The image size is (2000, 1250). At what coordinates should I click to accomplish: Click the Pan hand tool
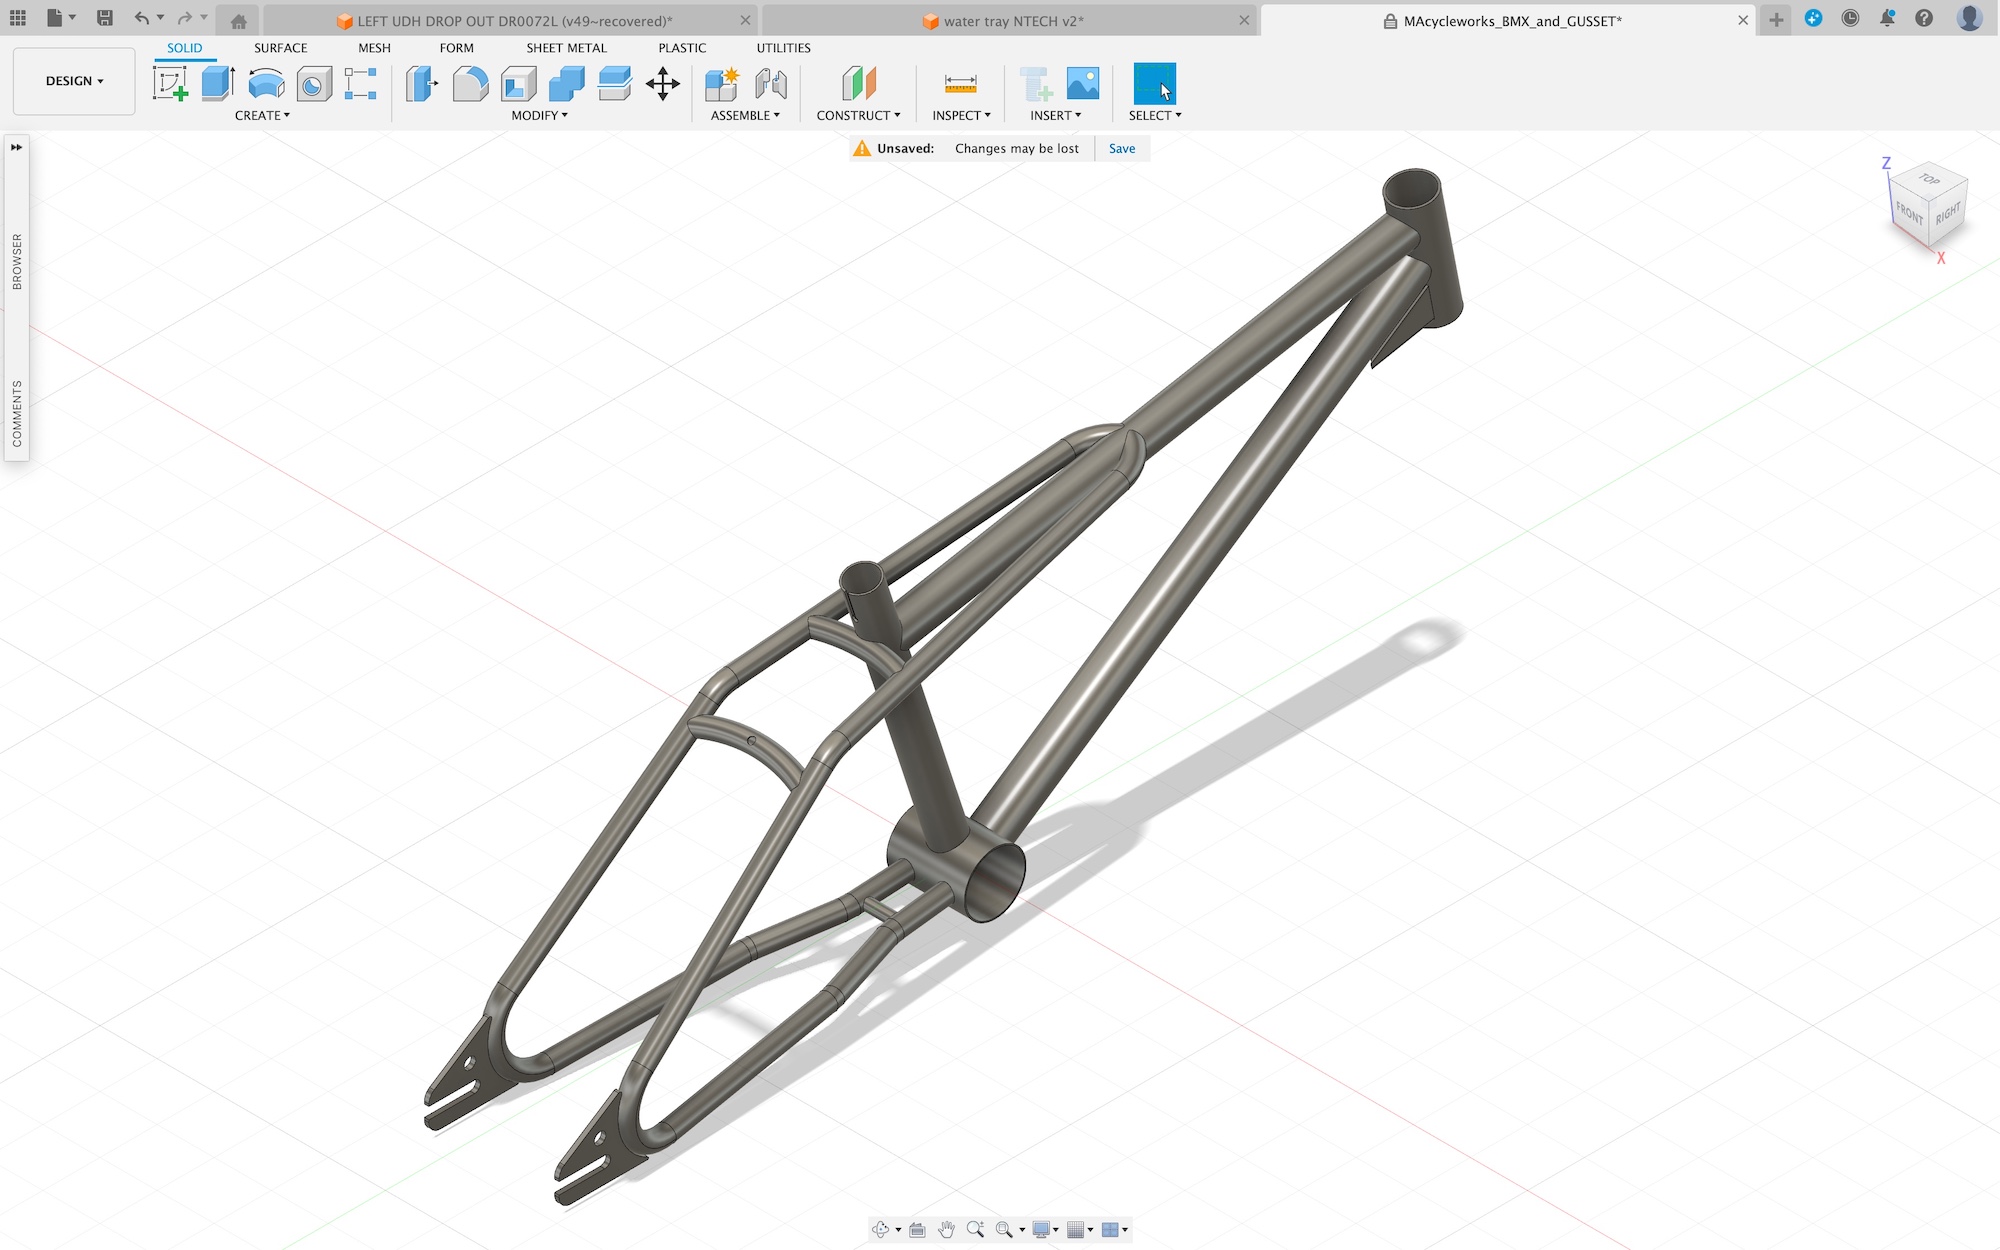coord(946,1230)
